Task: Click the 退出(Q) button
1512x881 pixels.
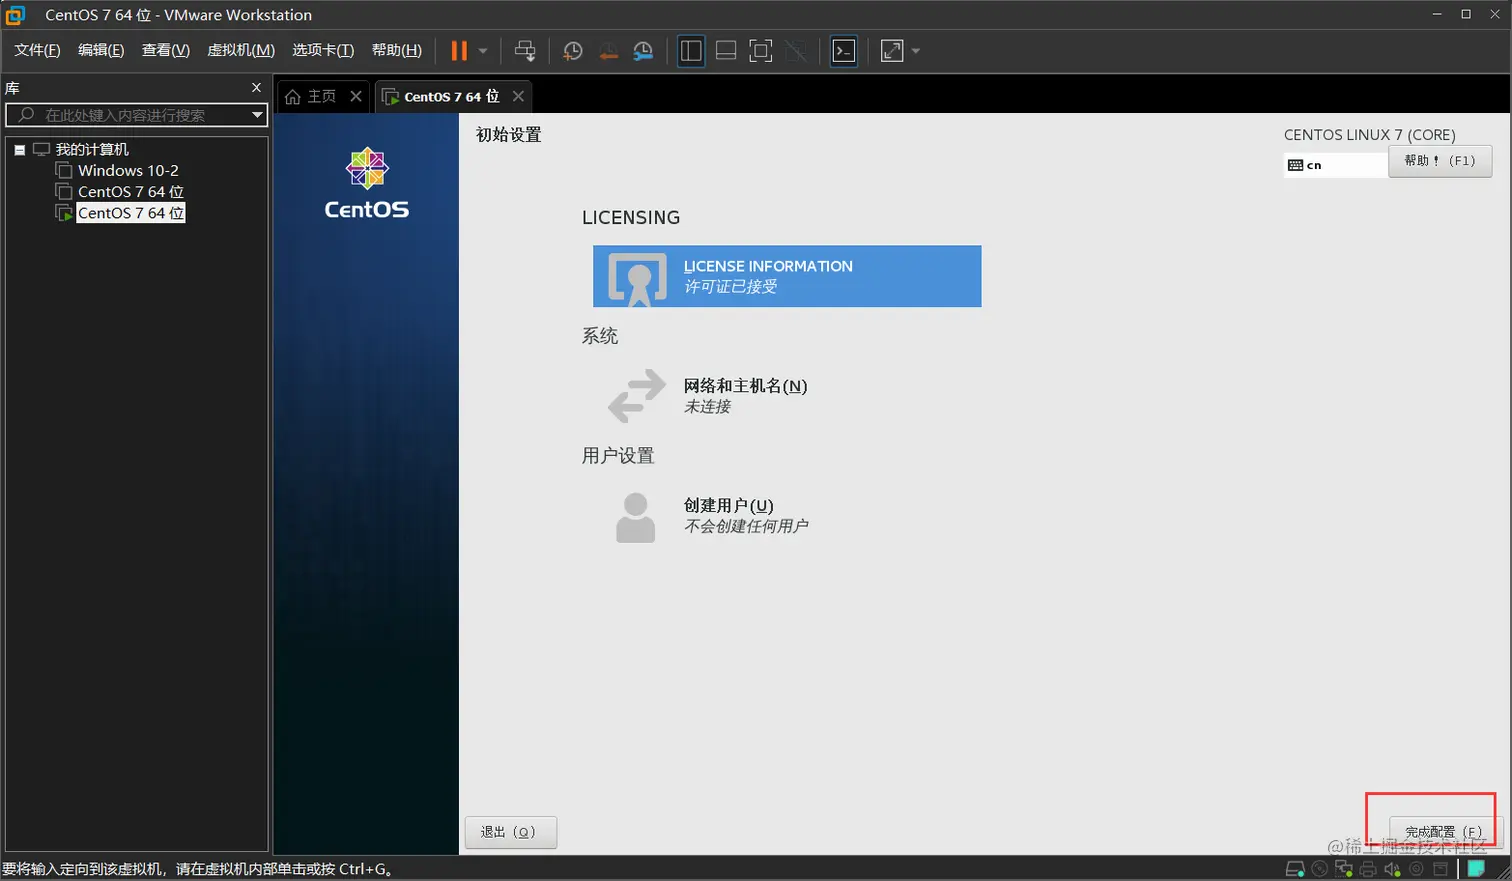Action: [510, 832]
